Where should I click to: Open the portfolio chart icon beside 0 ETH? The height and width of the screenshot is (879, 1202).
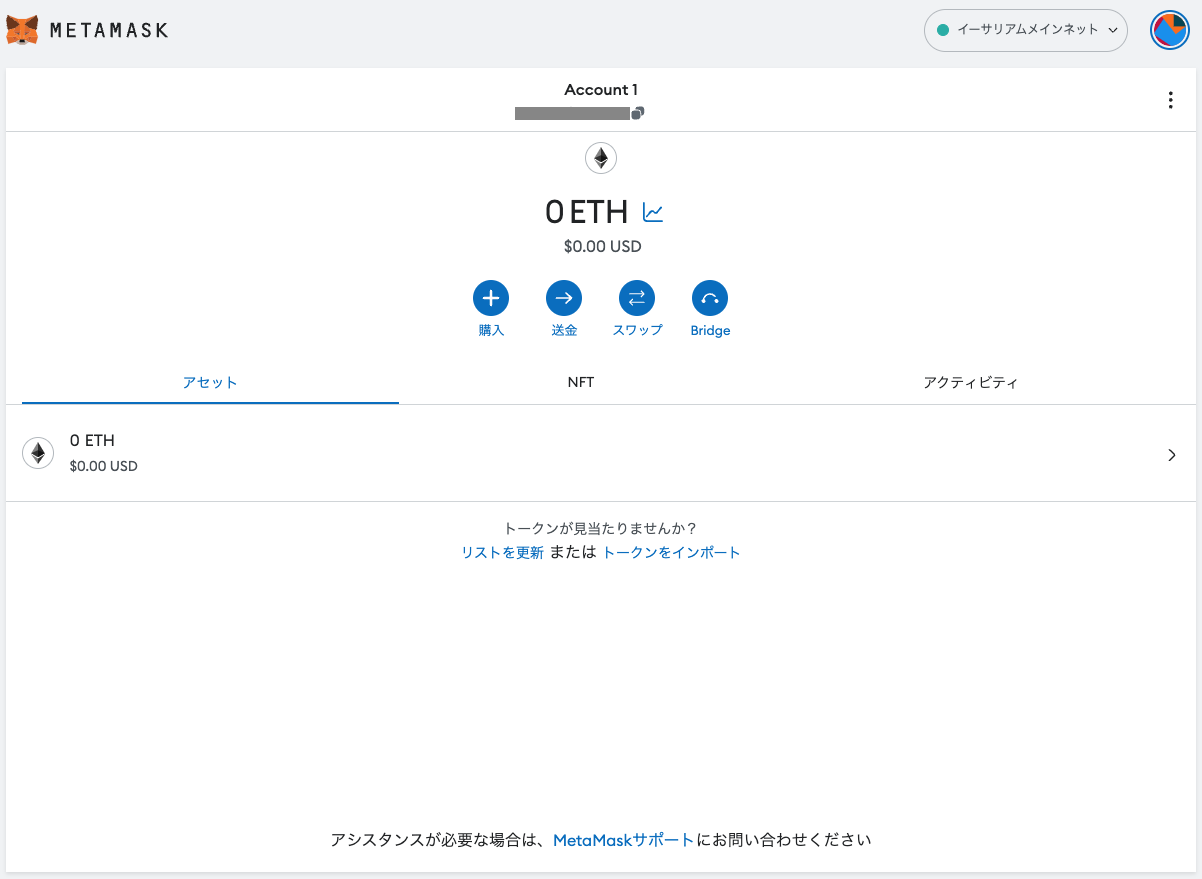[x=653, y=212]
